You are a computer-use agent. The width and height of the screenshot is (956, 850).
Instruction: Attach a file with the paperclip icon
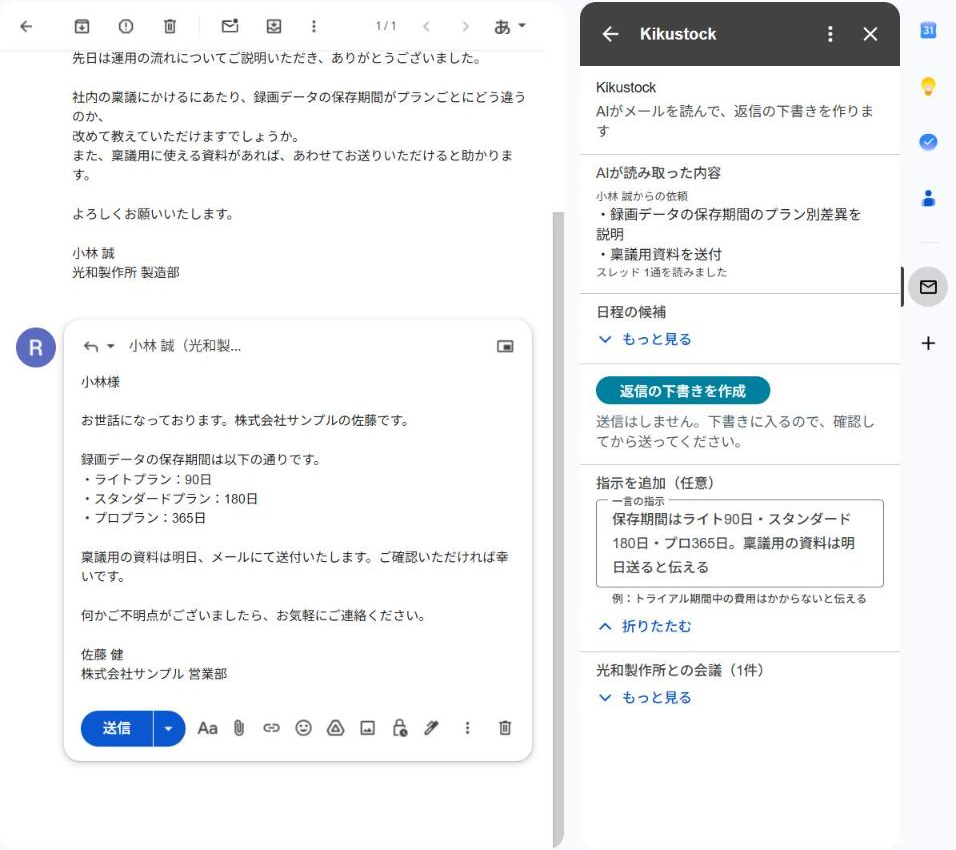(239, 728)
